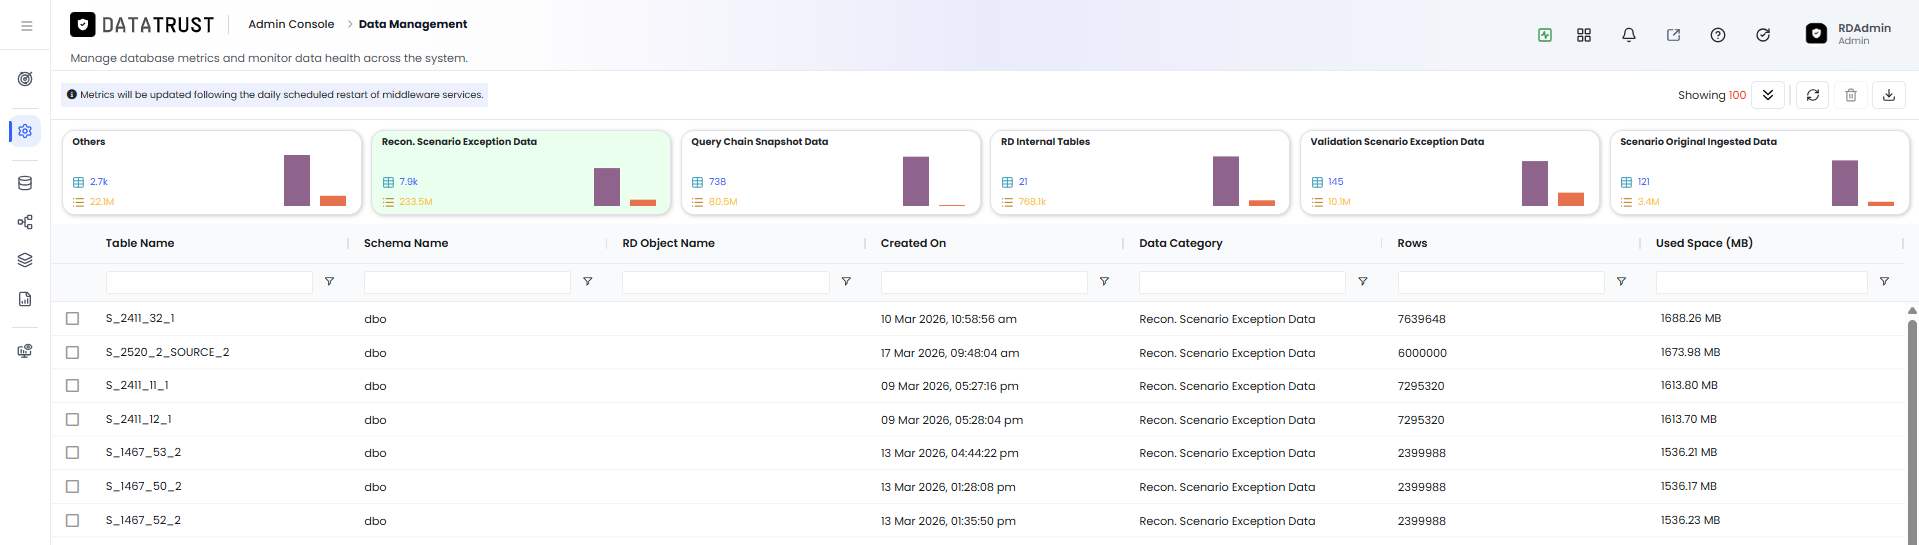The image size is (1919, 545).
Task: Click the Data Management breadcrumb
Action: pyautogui.click(x=413, y=24)
